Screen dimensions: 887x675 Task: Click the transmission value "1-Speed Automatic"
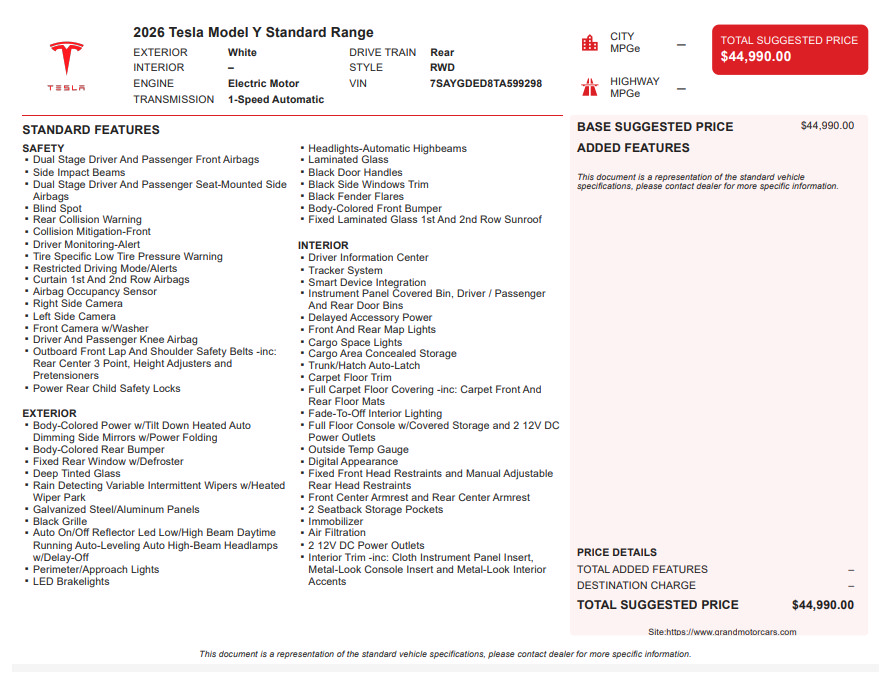276,100
